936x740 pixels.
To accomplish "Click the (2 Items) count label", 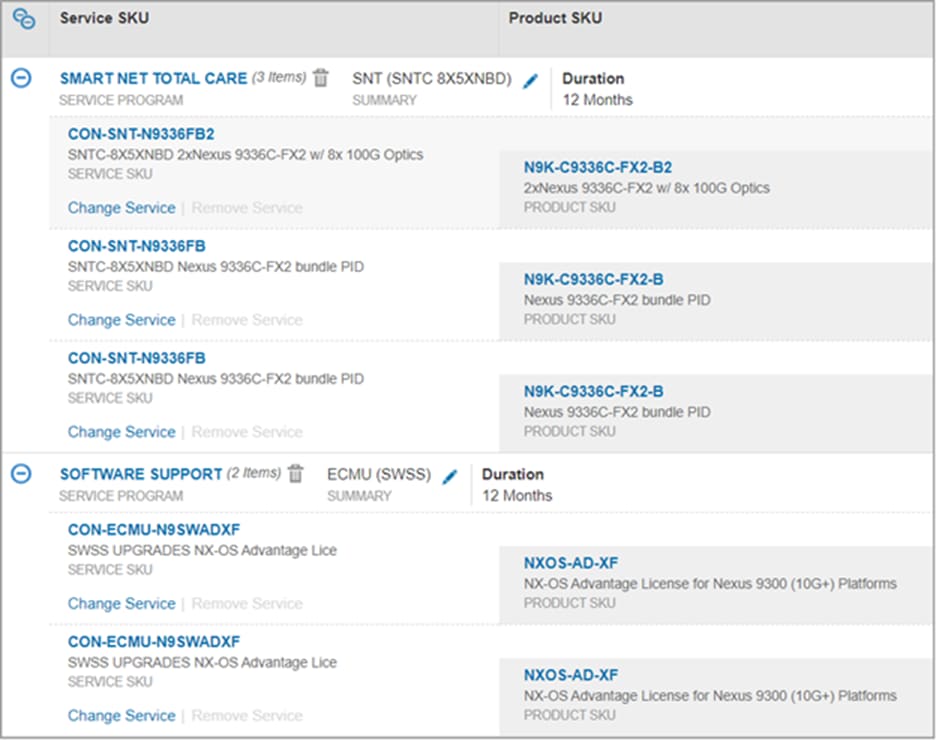I will [254, 473].
